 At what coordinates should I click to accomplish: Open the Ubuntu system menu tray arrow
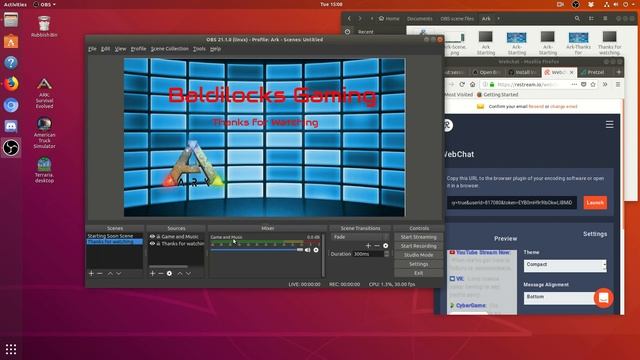coord(633,4)
